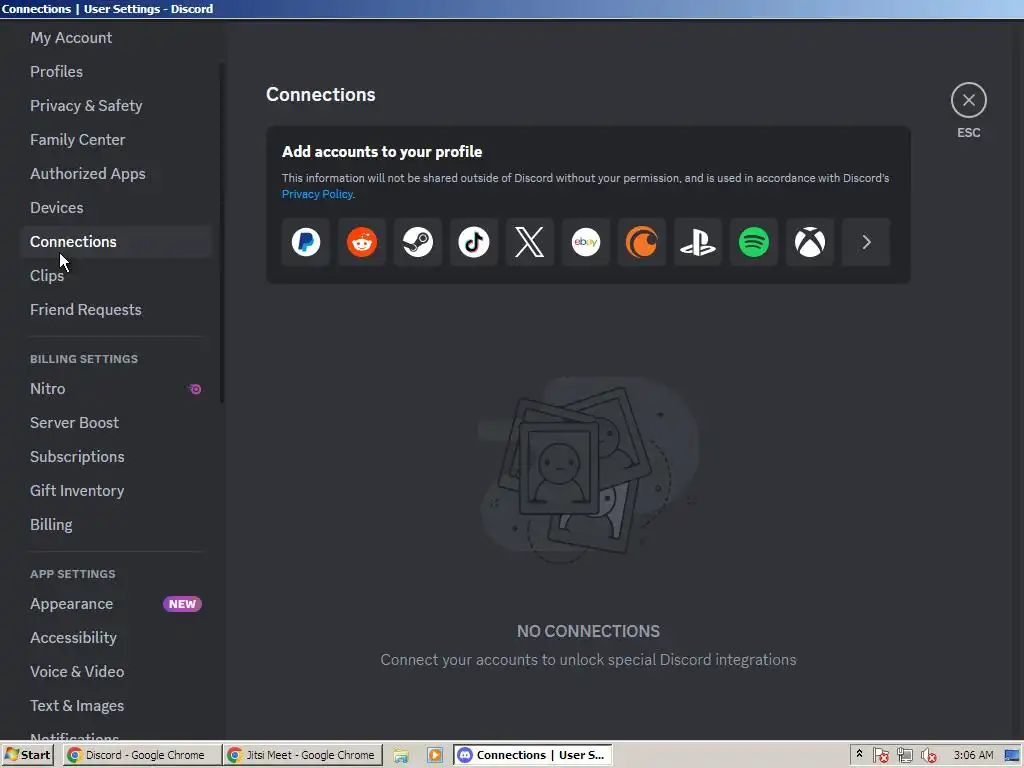Expand hidden system tray icons

click(x=859, y=754)
